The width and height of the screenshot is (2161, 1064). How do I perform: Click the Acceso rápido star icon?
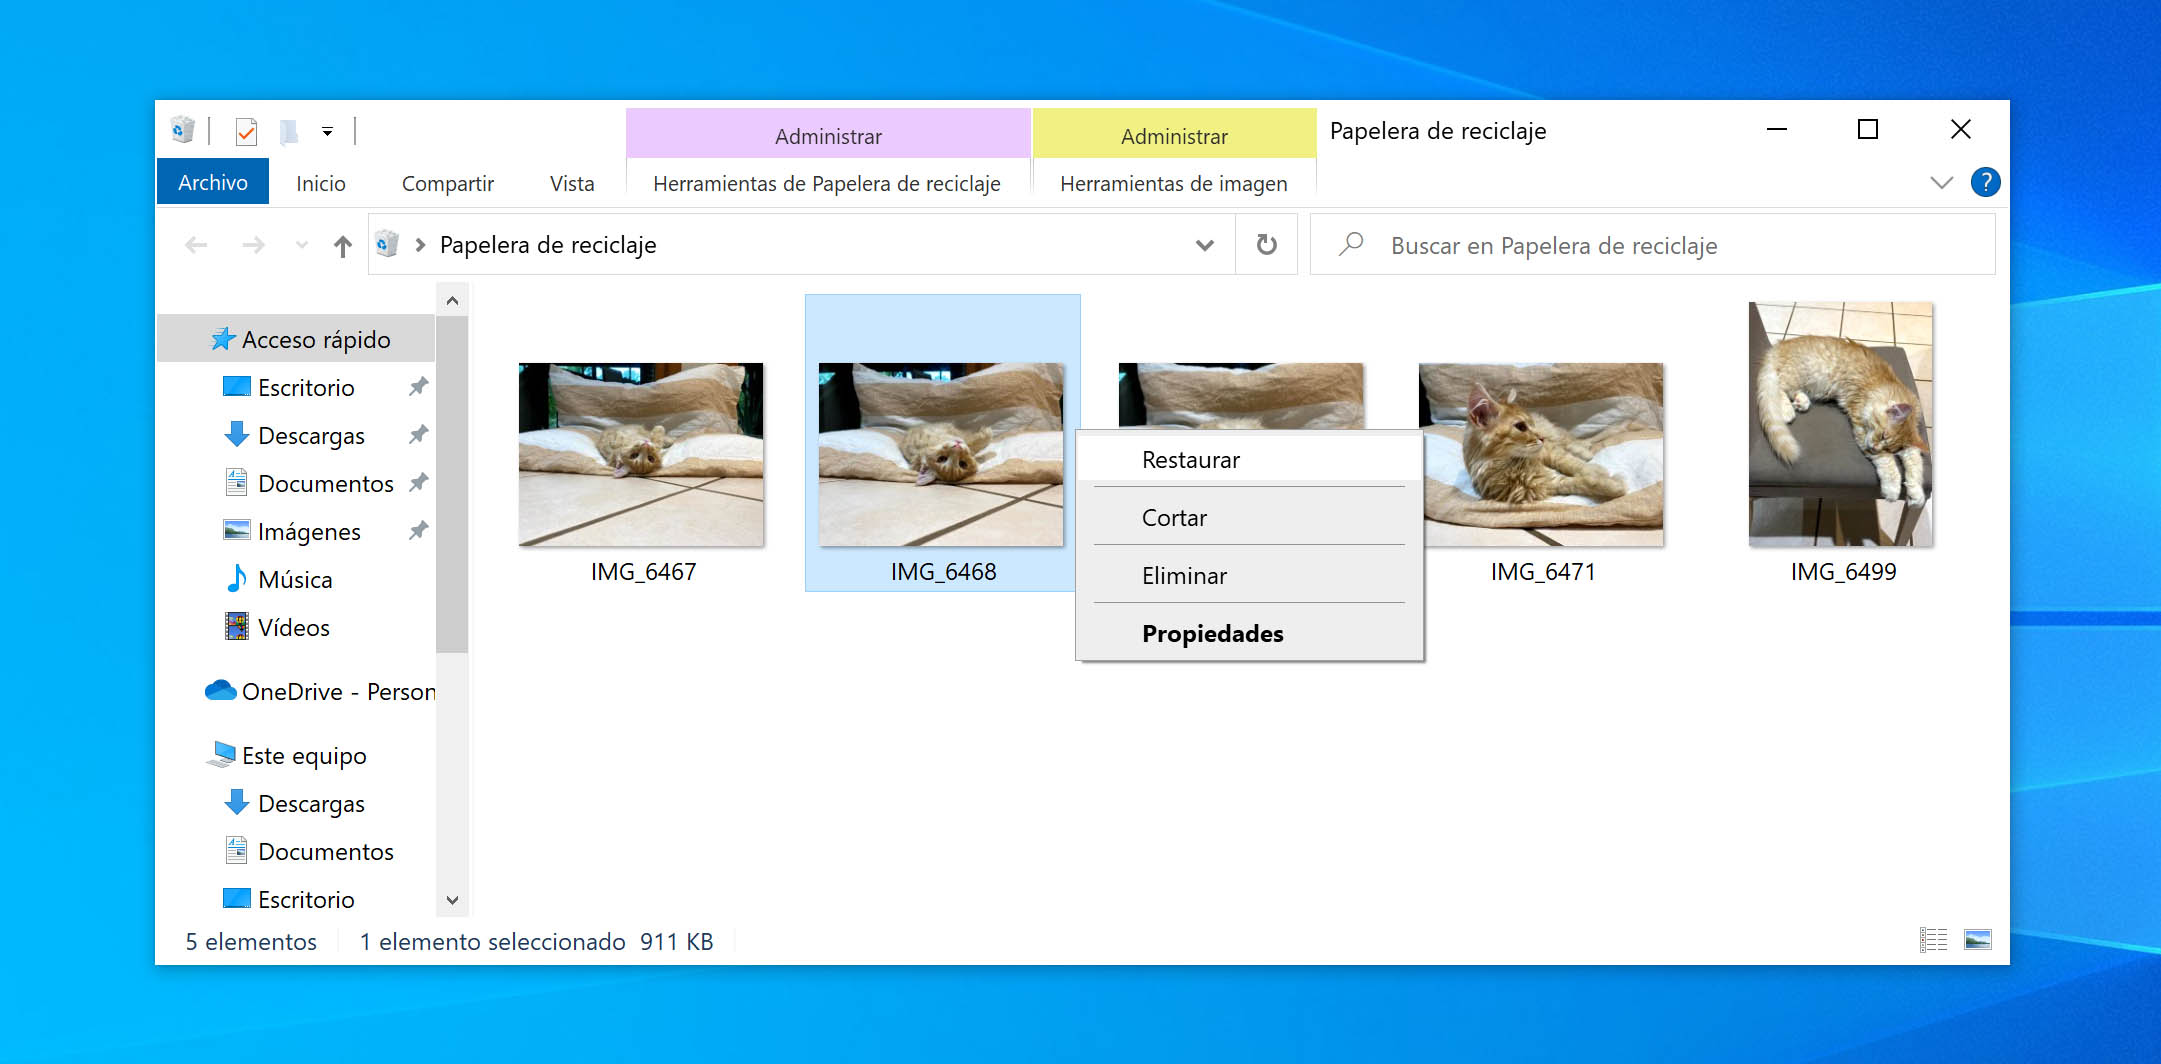click(222, 339)
